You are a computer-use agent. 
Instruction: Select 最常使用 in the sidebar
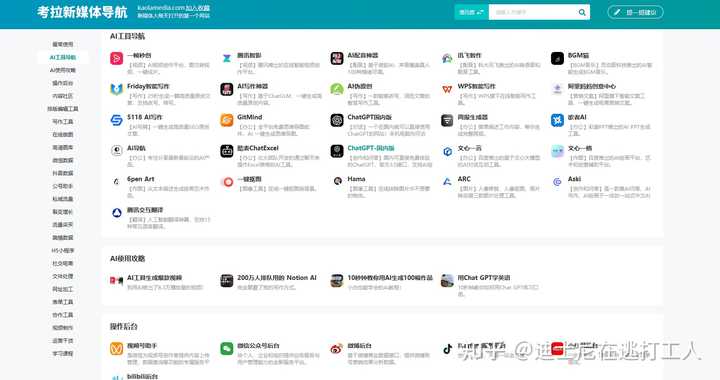click(x=63, y=45)
